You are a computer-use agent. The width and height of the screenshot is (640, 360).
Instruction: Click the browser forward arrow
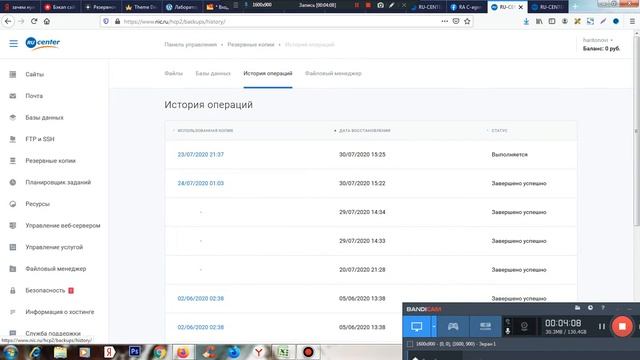(x=21, y=21)
